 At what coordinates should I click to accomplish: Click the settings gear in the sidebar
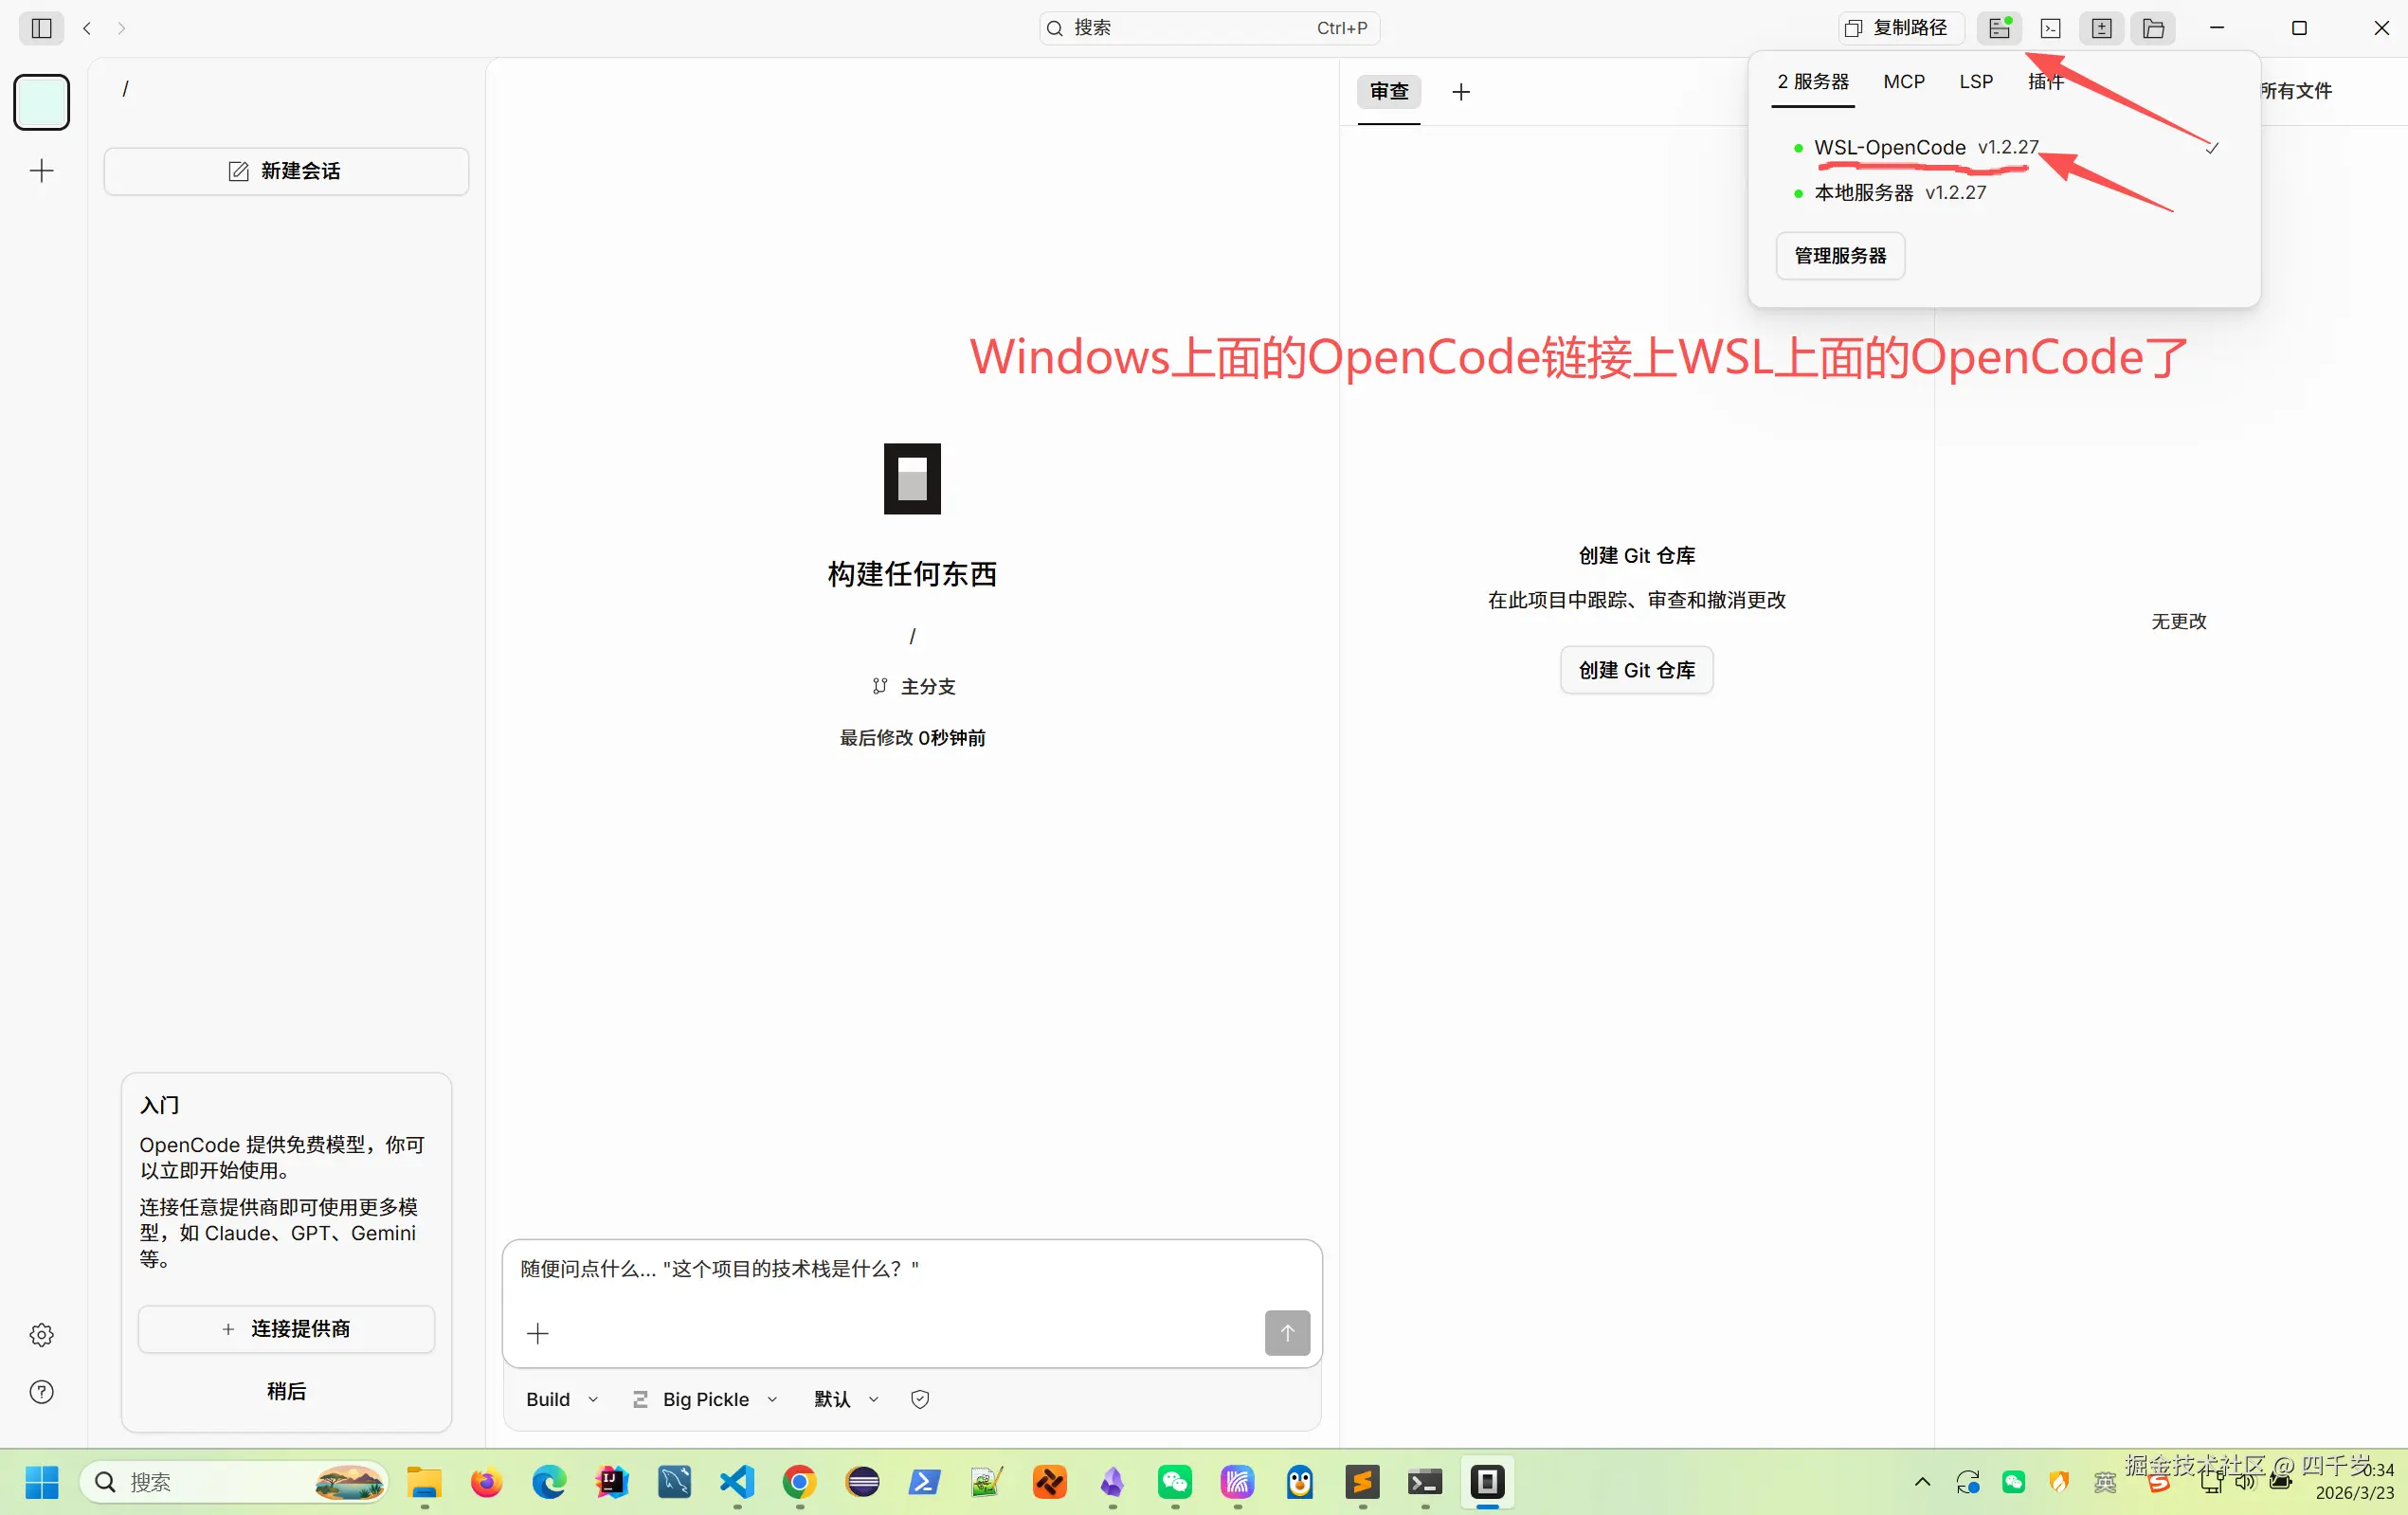(41, 1334)
